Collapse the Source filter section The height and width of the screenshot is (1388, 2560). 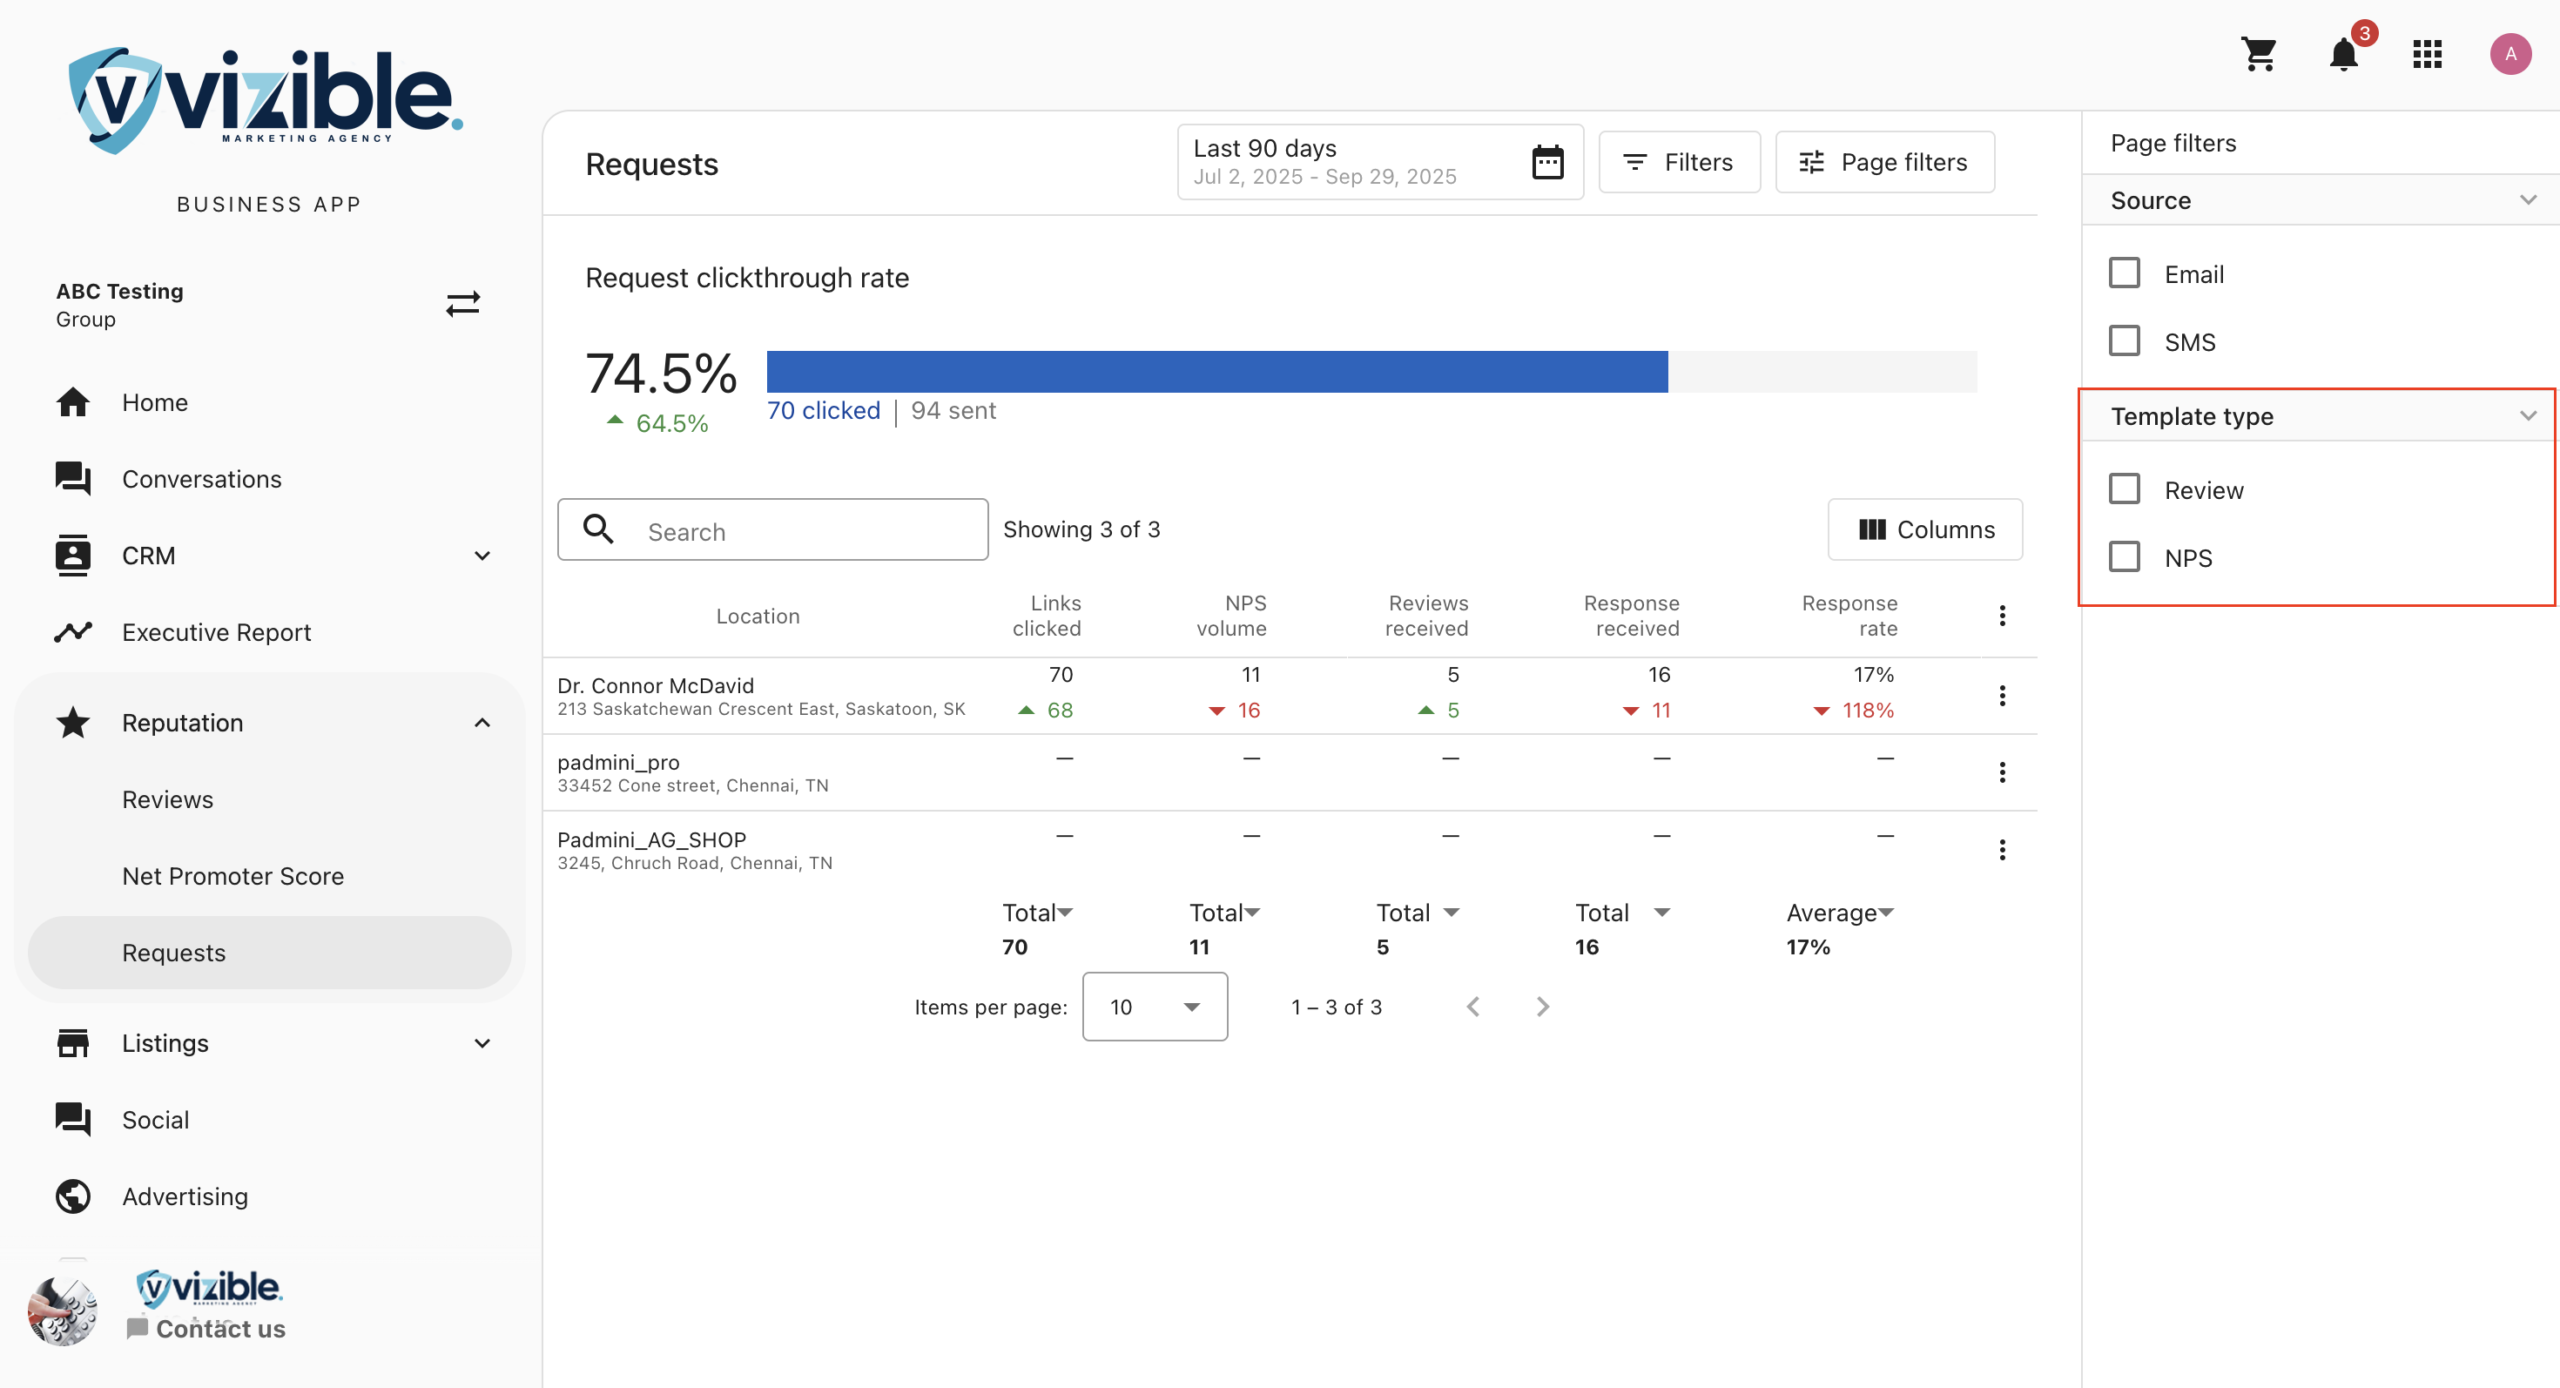[x=2527, y=200]
